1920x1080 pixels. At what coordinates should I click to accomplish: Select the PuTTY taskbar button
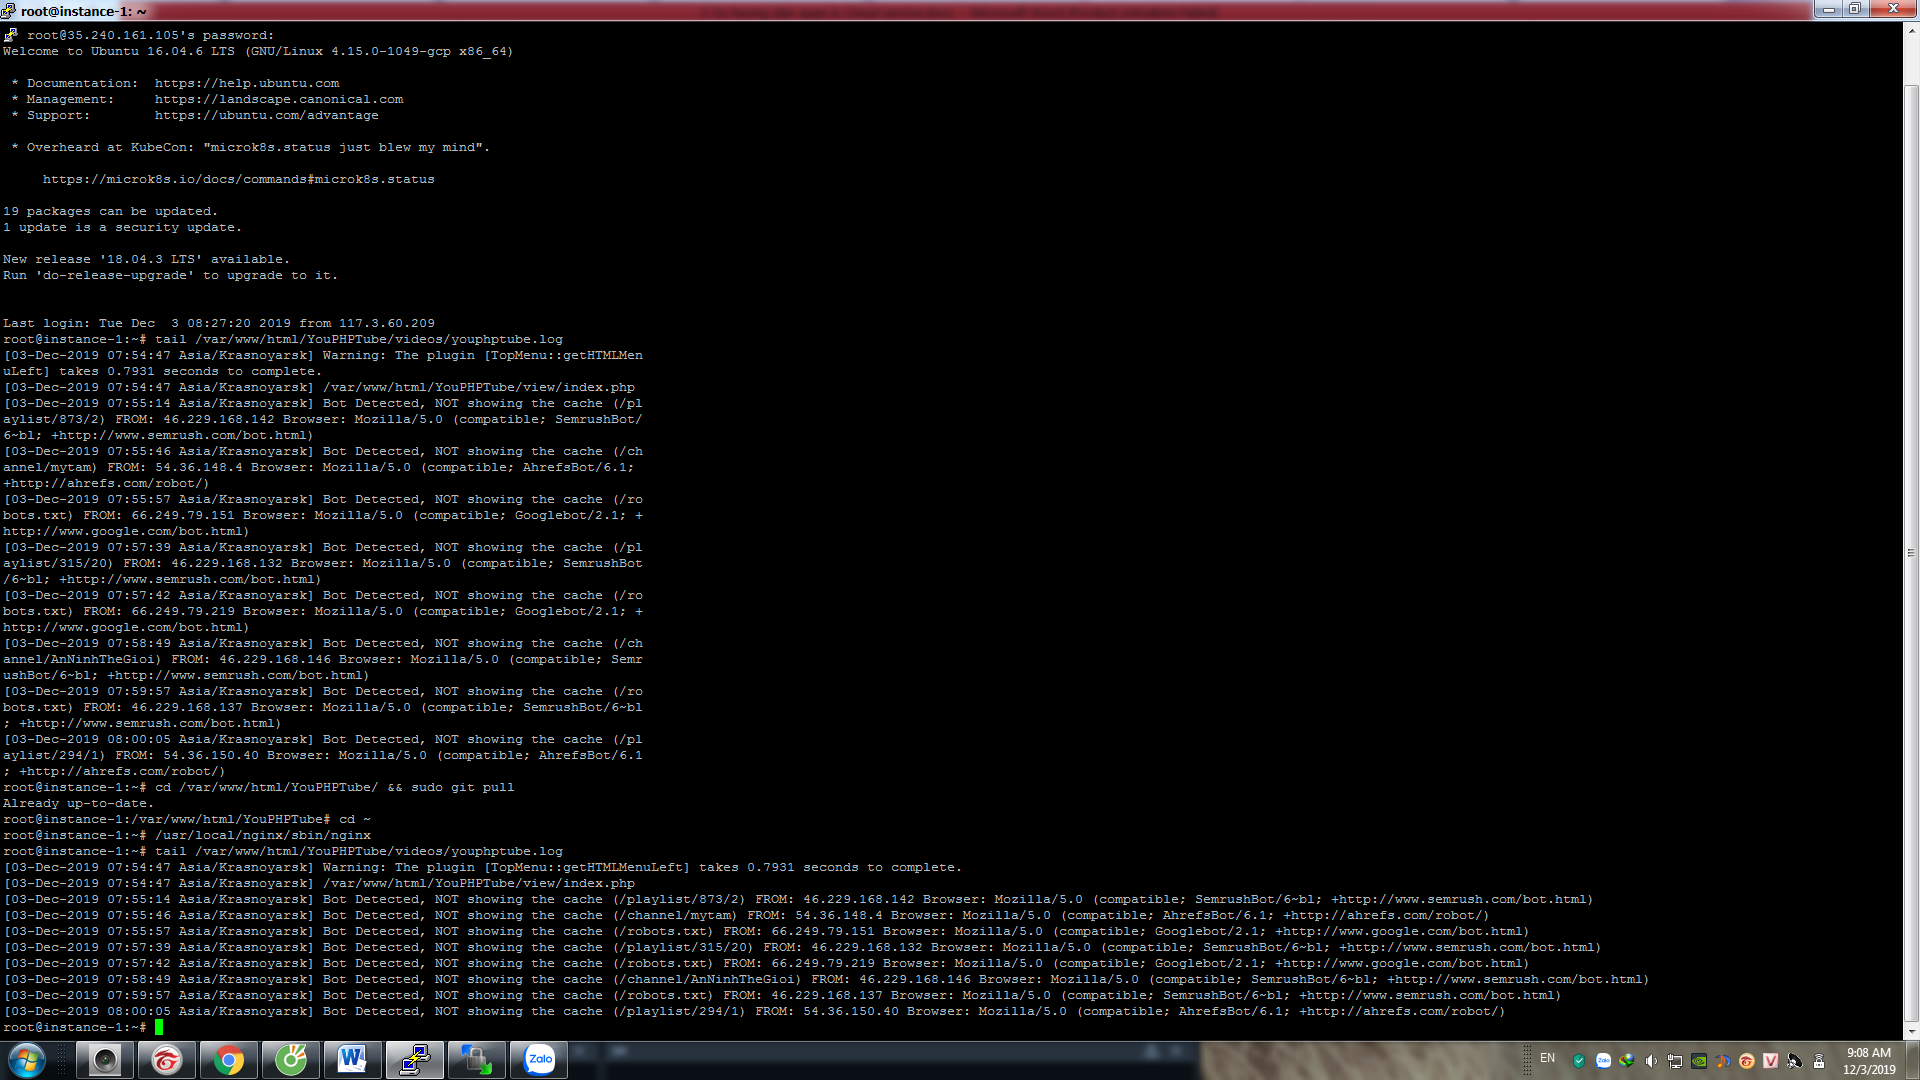coord(414,1060)
